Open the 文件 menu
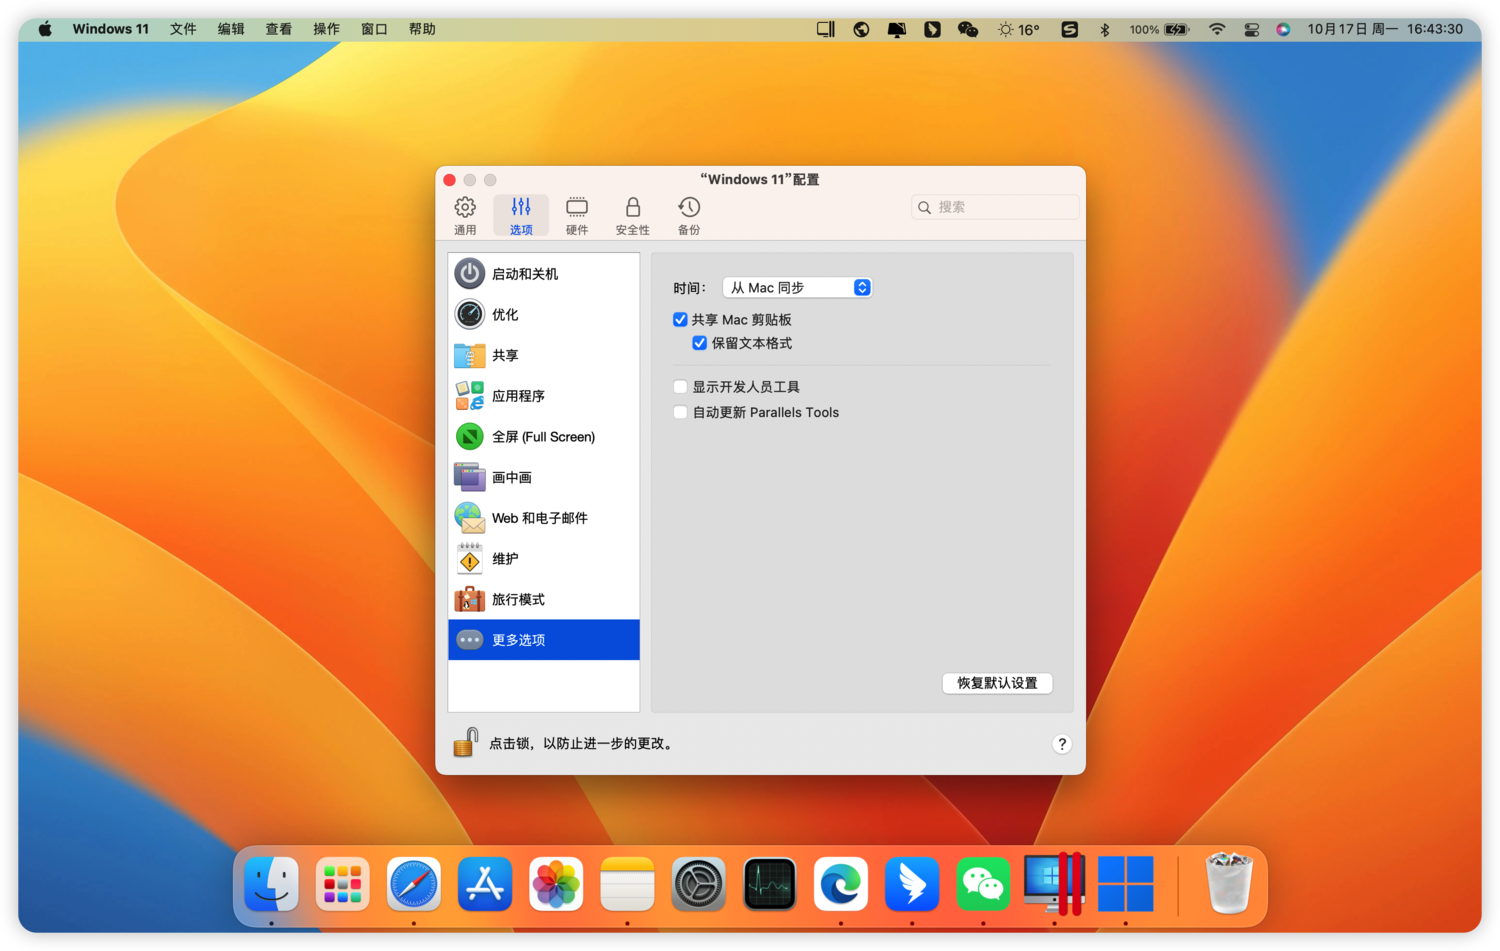Image resolution: width=1500 pixels, height=951 pixels. click(x=183, y=29)
